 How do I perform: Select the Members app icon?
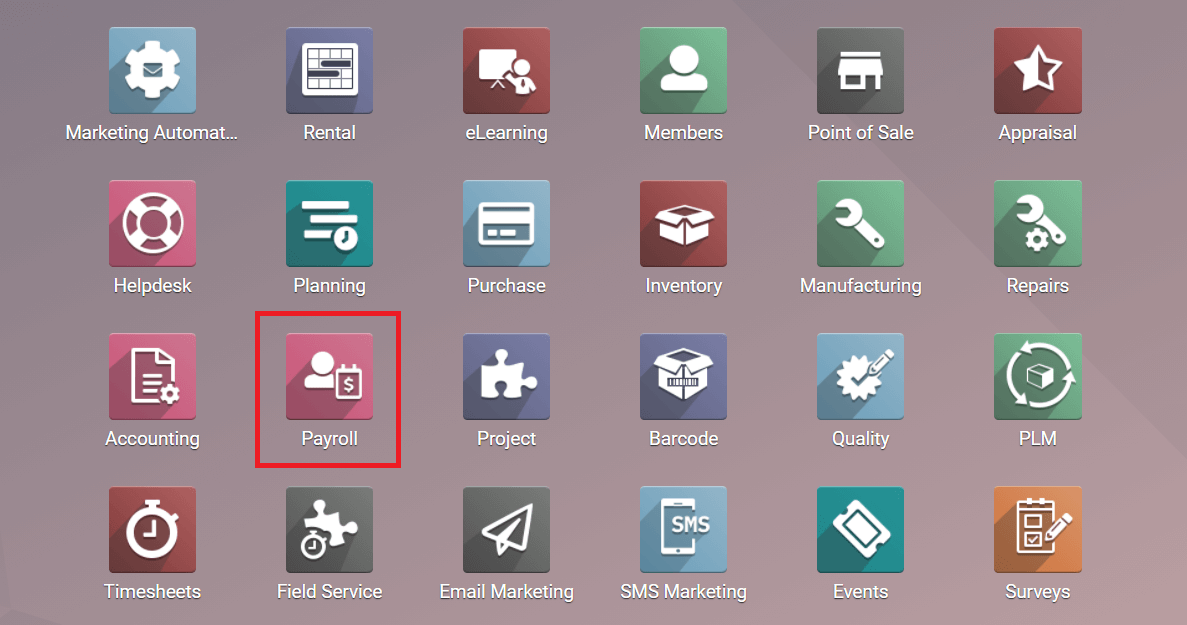tap(684, 70)
